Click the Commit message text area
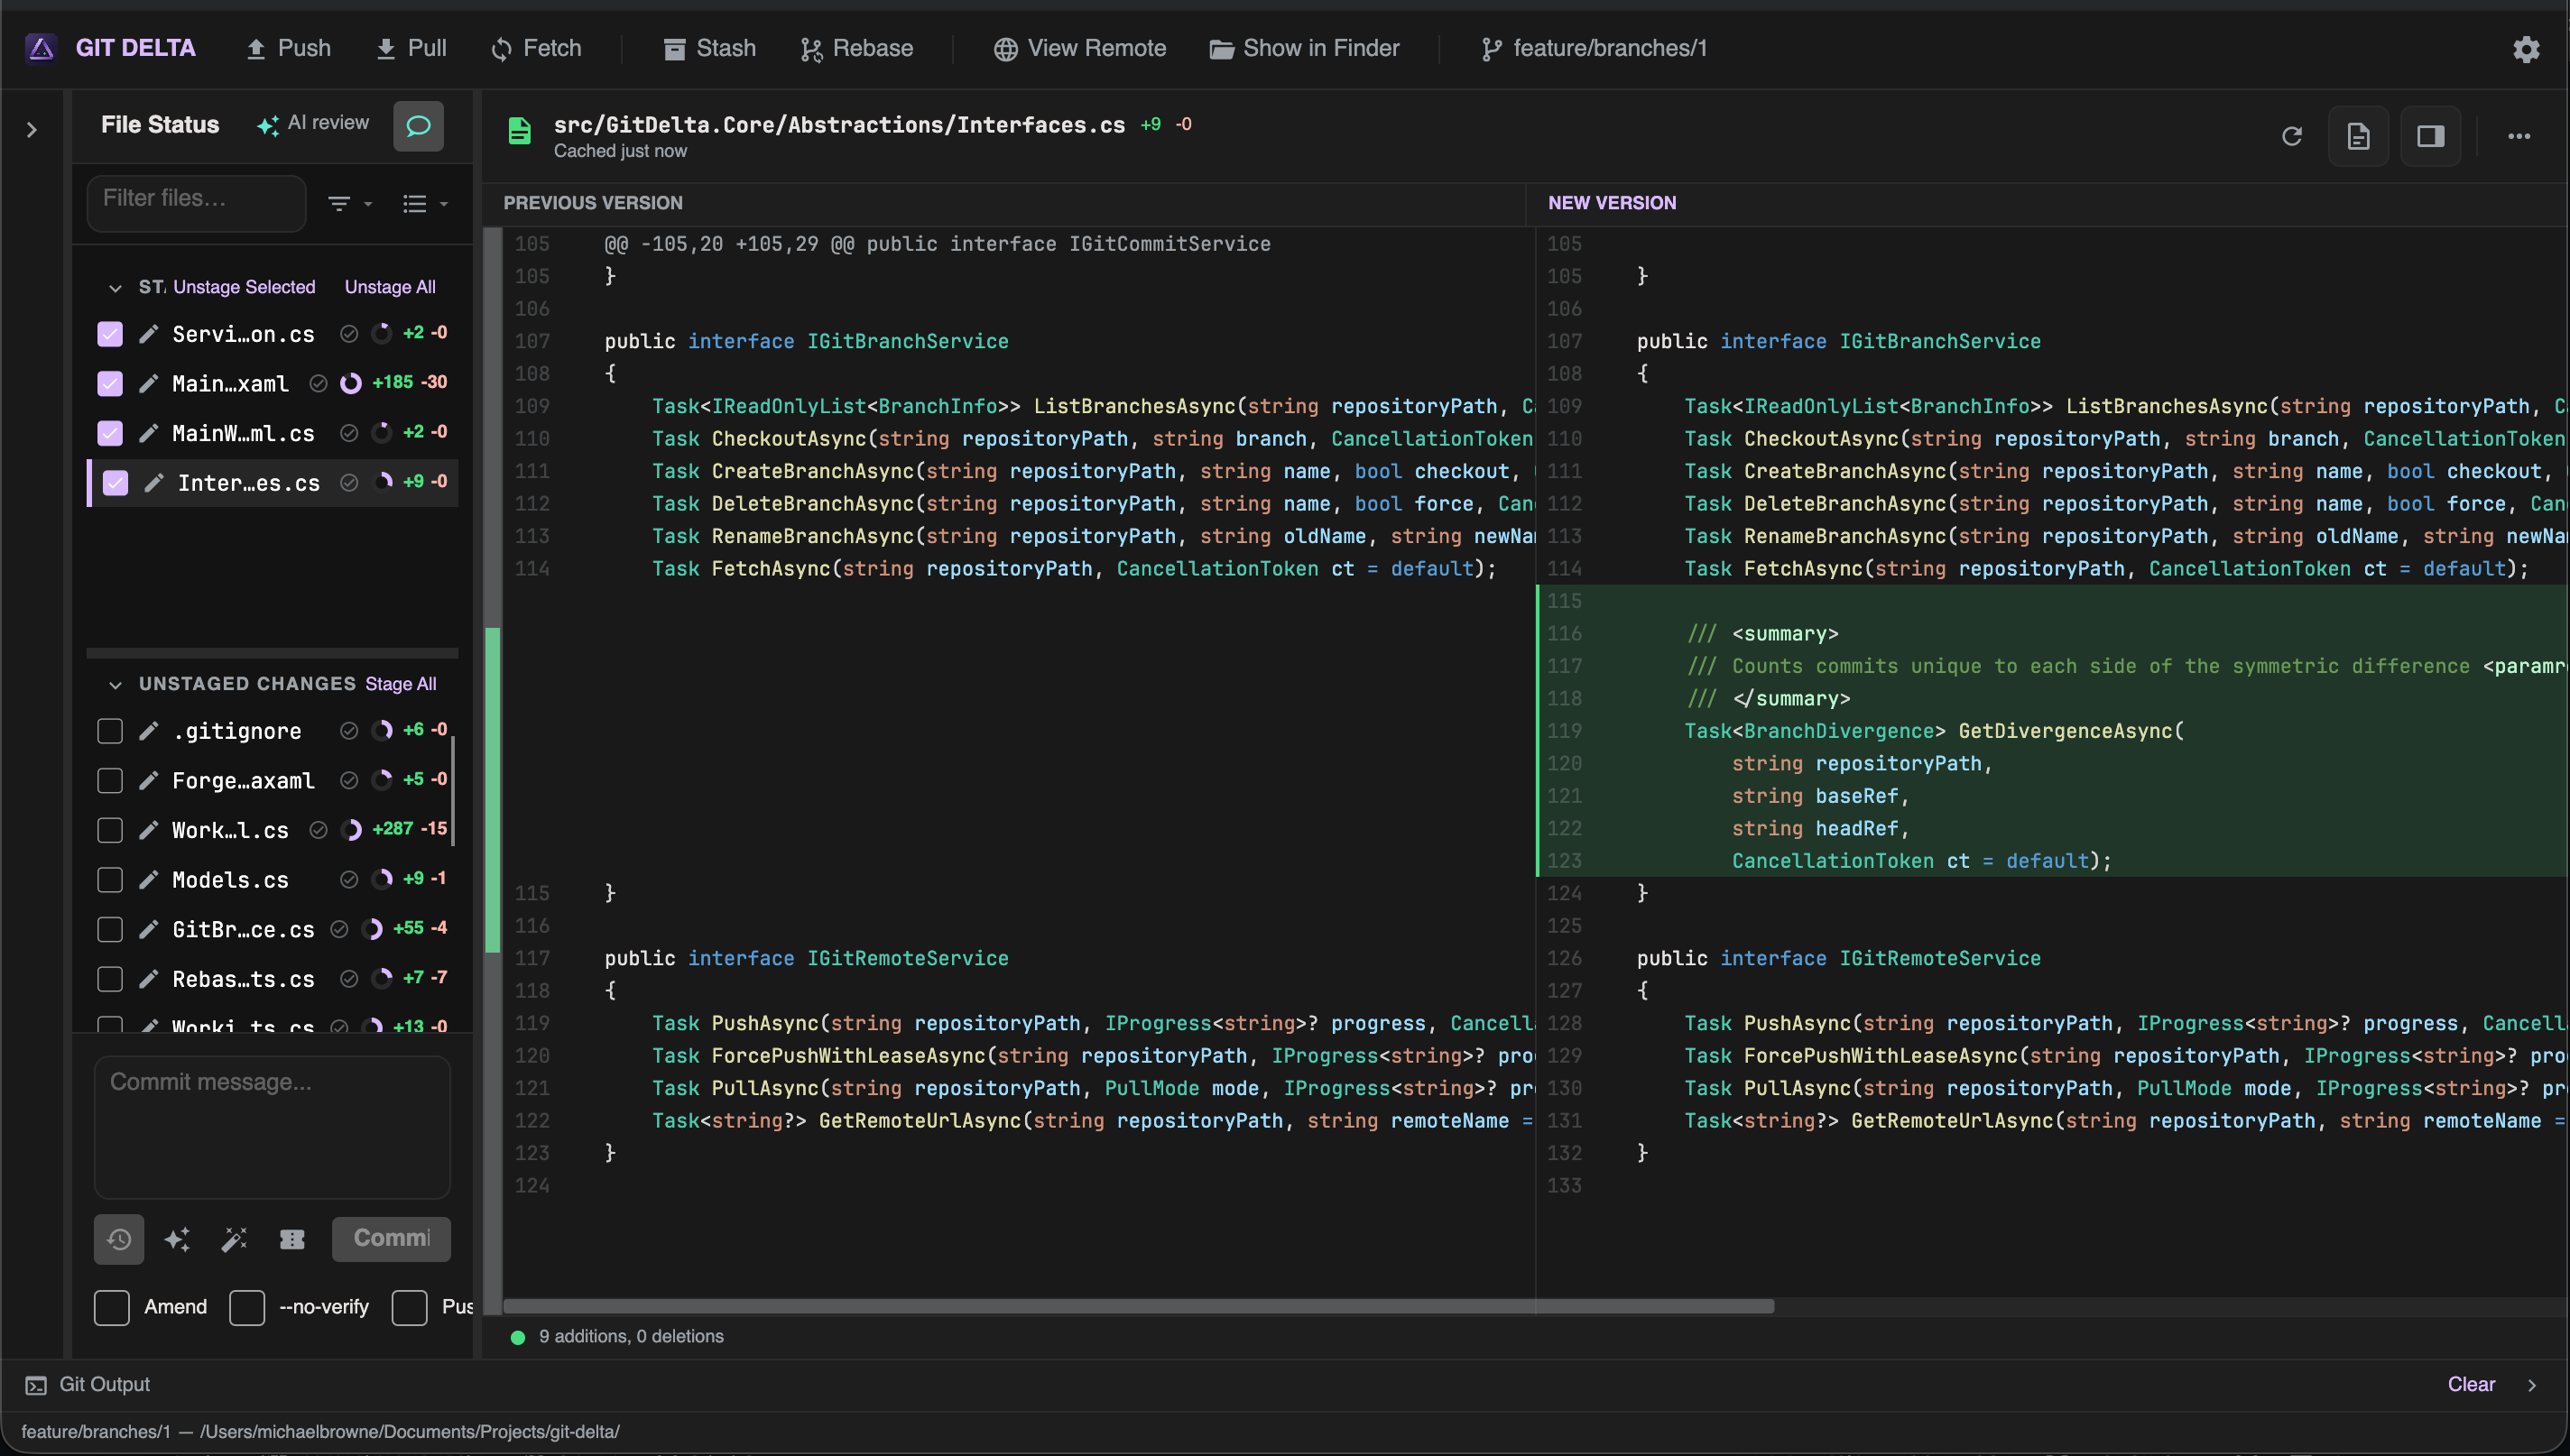Image resolution: width=2570 pixels, height=1456 pixels. click(x=272, y=1127)
